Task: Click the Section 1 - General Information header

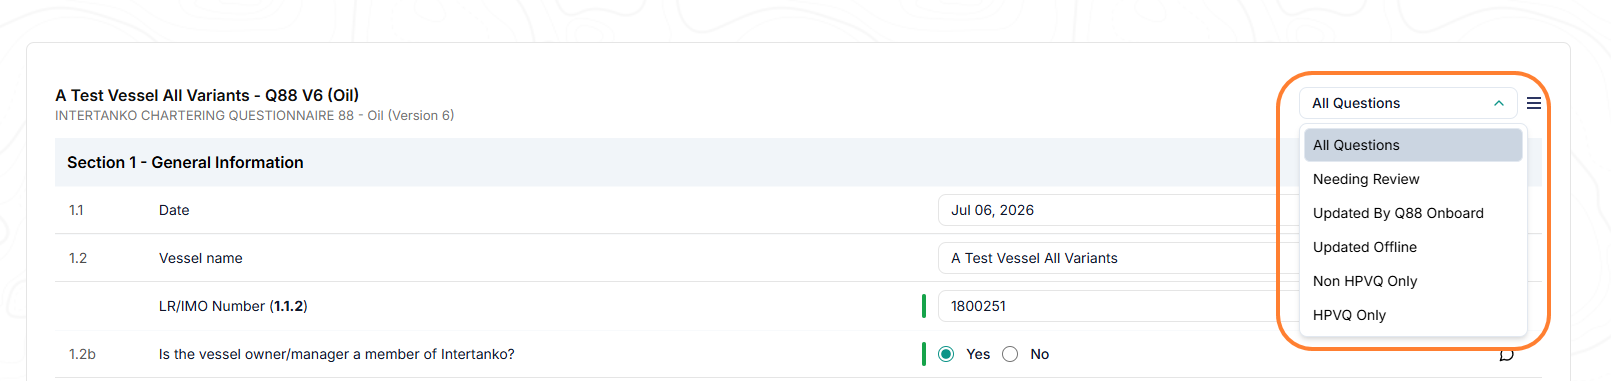Action: click(185, 162)
